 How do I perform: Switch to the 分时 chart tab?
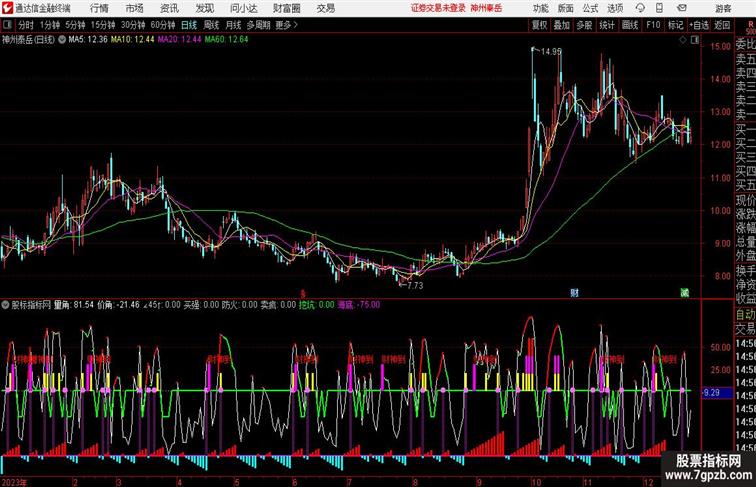(26, 25)
